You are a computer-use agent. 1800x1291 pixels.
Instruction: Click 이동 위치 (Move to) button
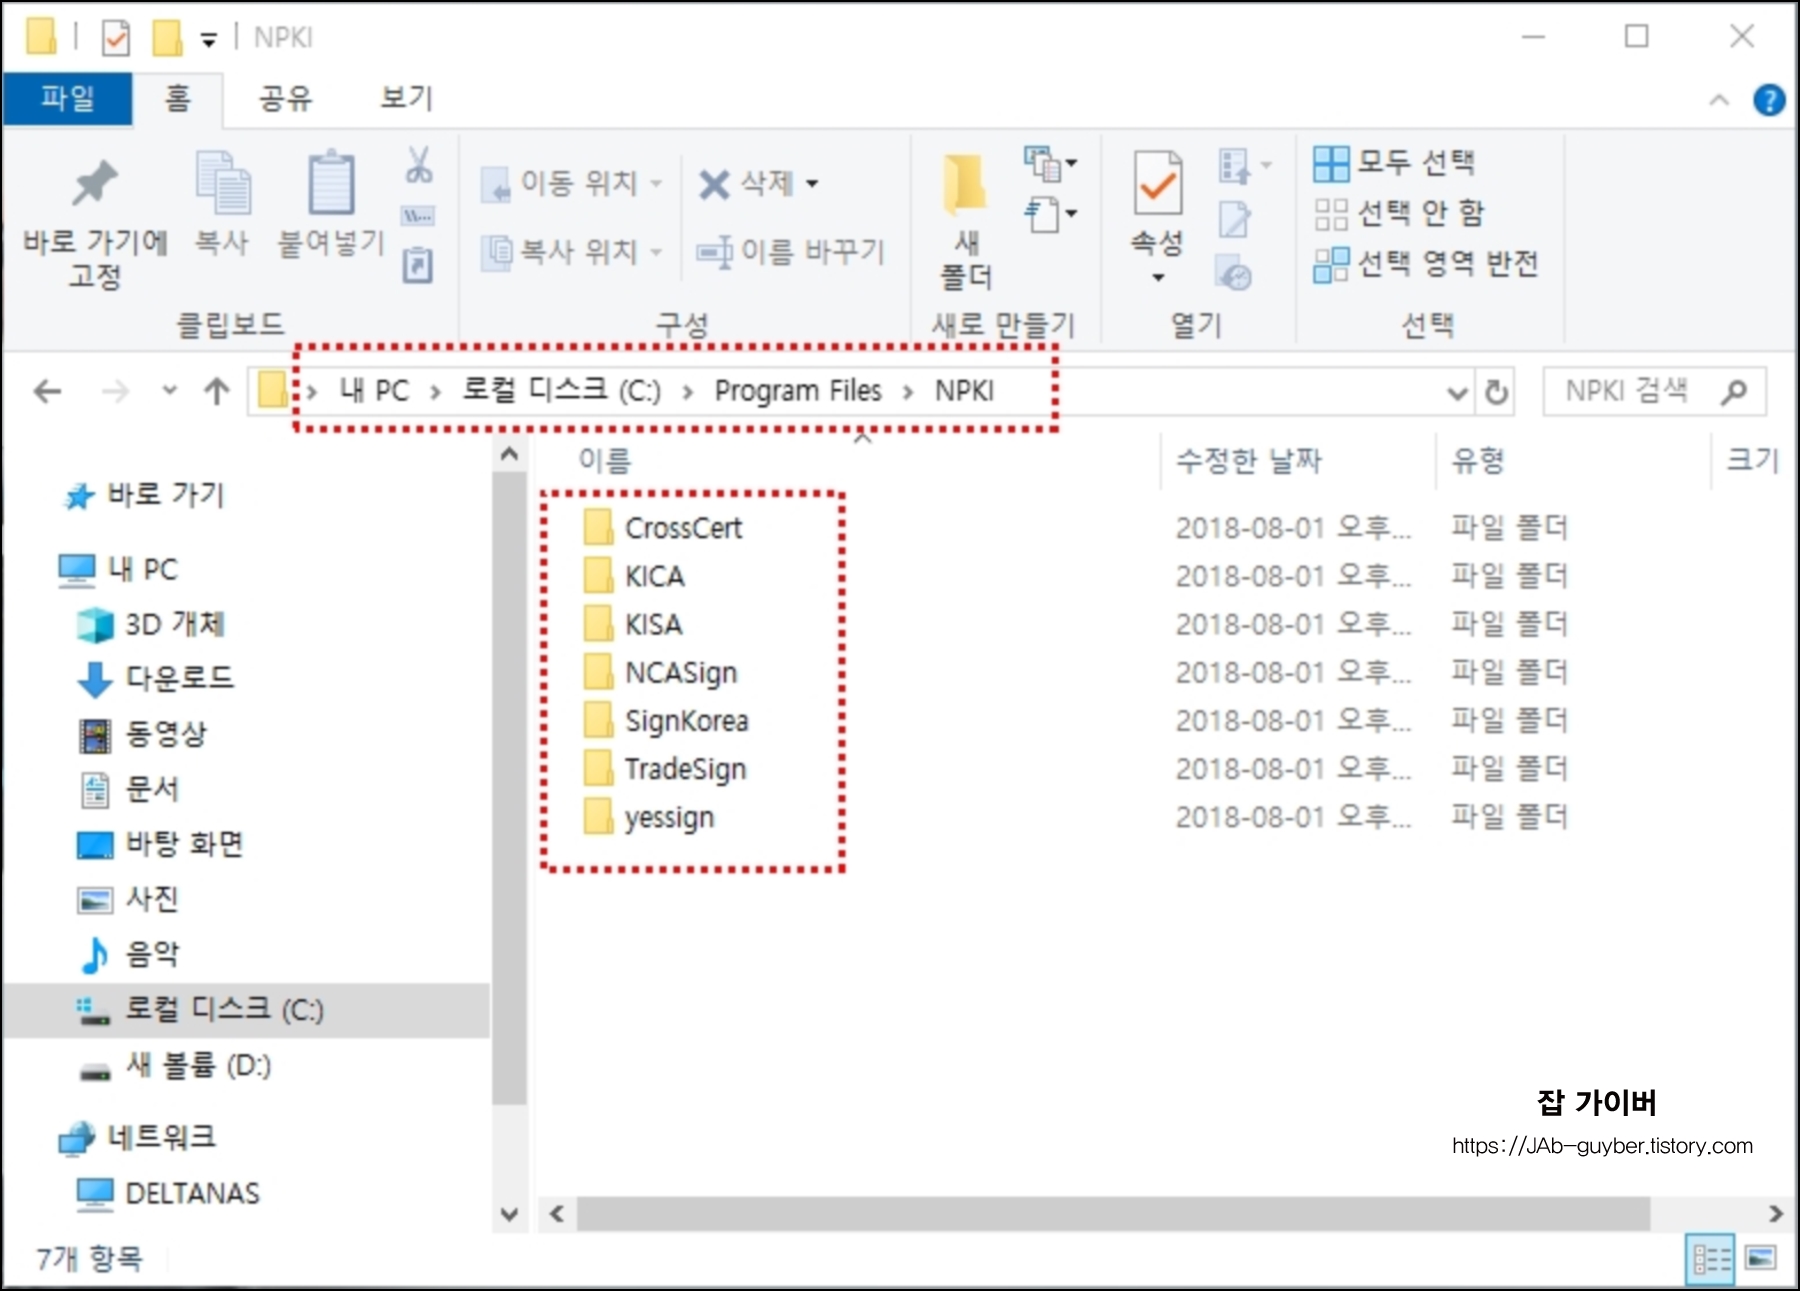pyautogui.click(x=572, y=183)
